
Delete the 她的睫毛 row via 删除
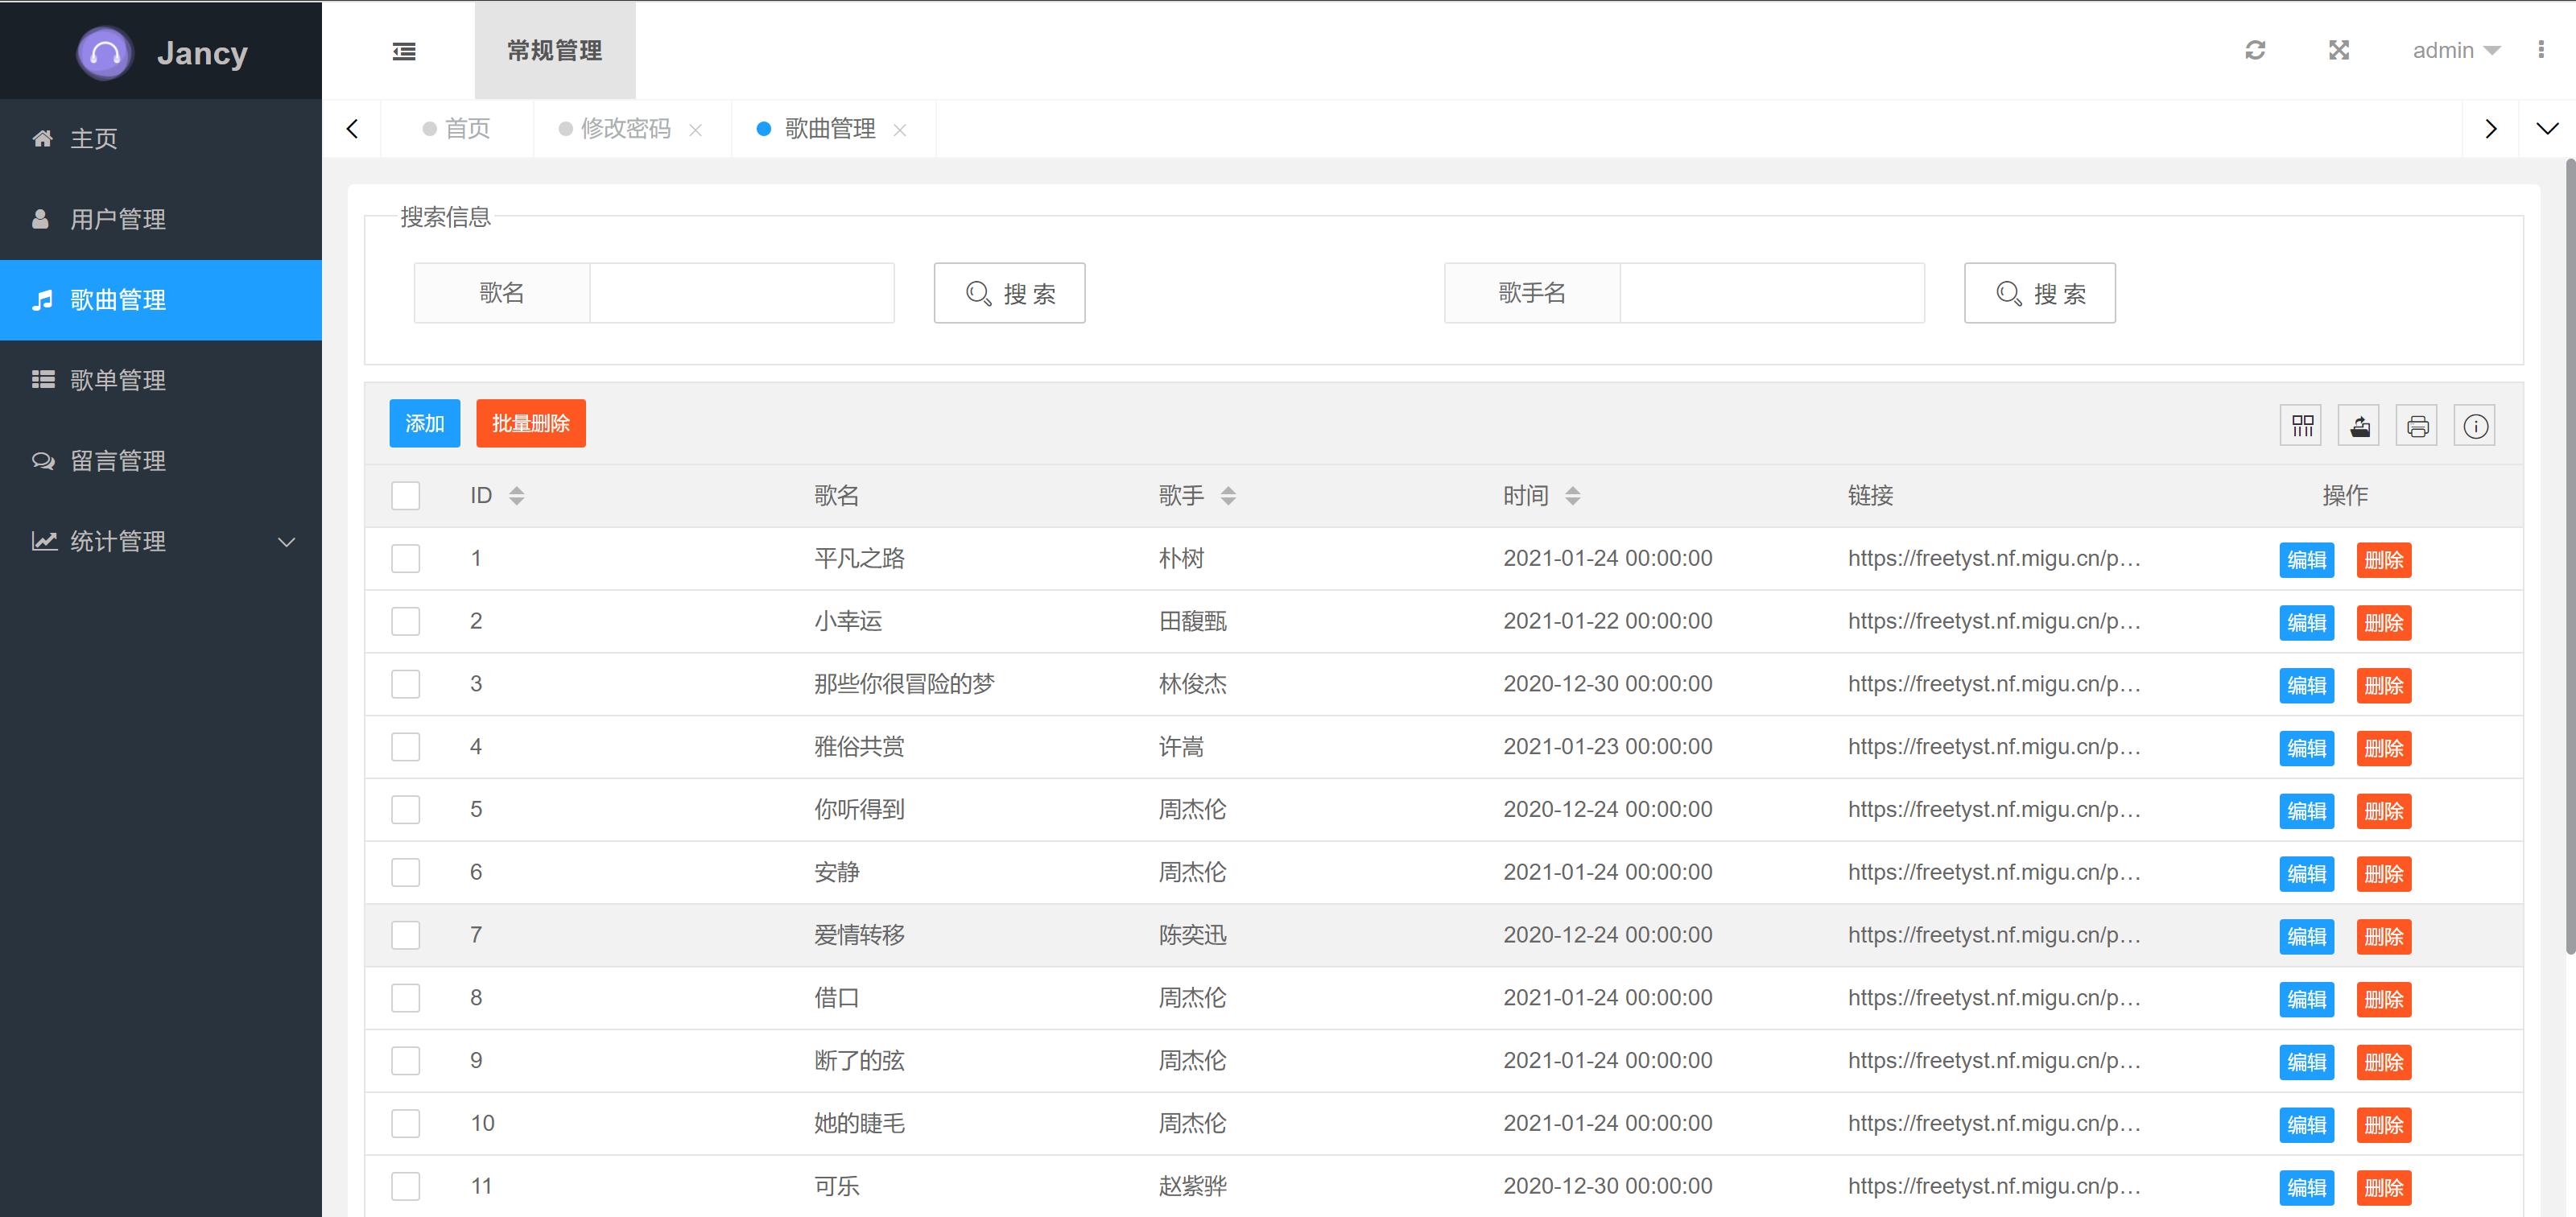2384,1126
